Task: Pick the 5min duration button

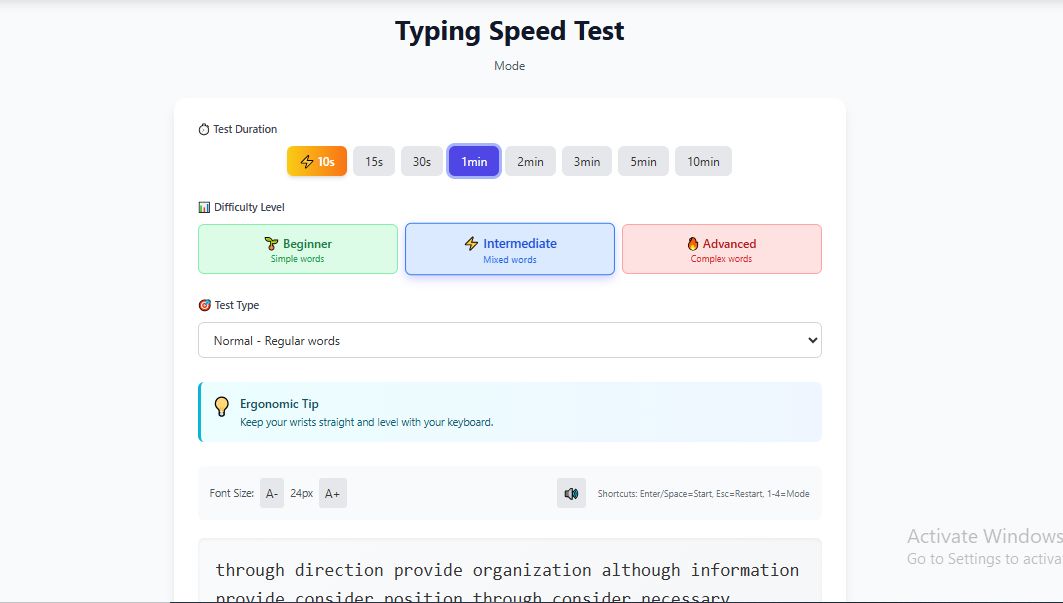Action: point(643,162)
